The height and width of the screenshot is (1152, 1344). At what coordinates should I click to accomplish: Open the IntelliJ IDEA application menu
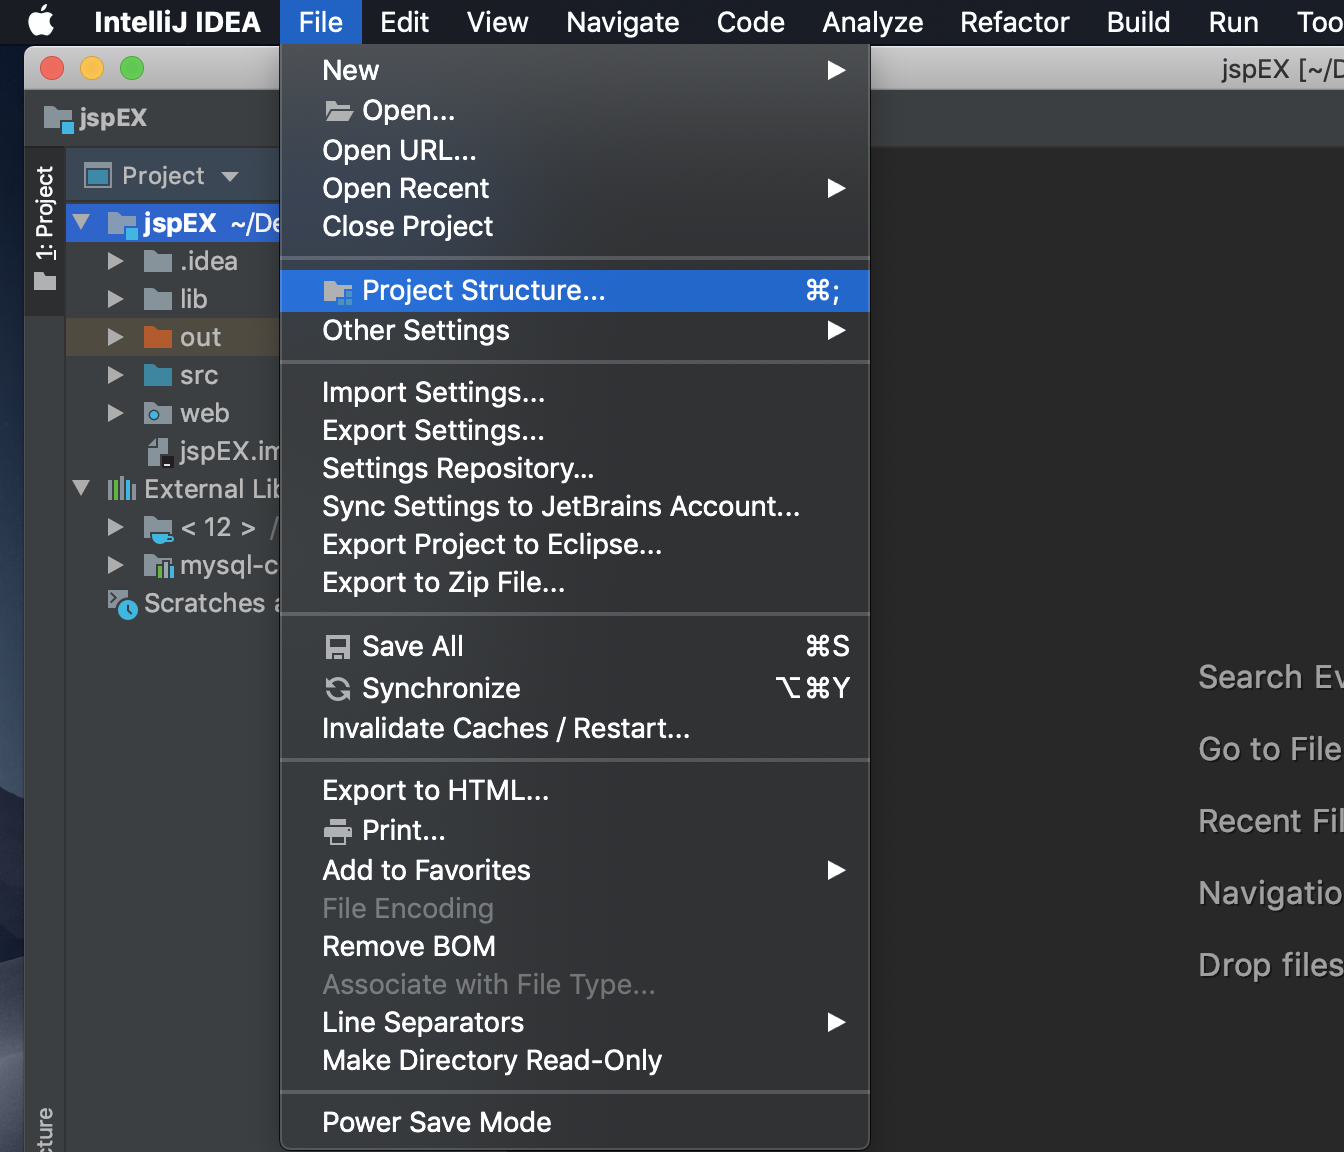point(177,22)
